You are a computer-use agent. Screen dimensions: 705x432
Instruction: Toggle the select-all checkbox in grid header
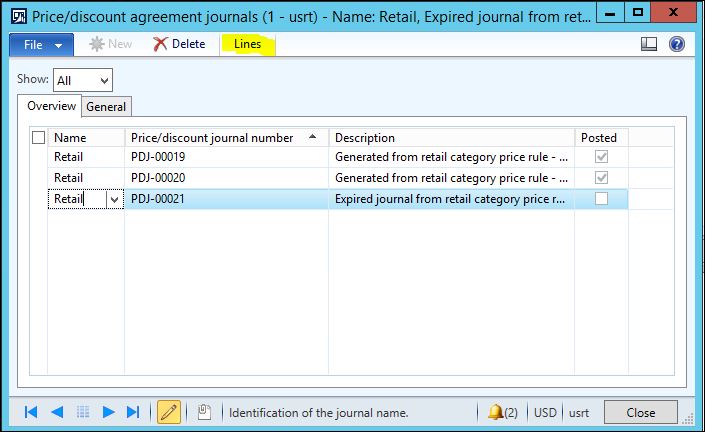(x=39, y=138)
